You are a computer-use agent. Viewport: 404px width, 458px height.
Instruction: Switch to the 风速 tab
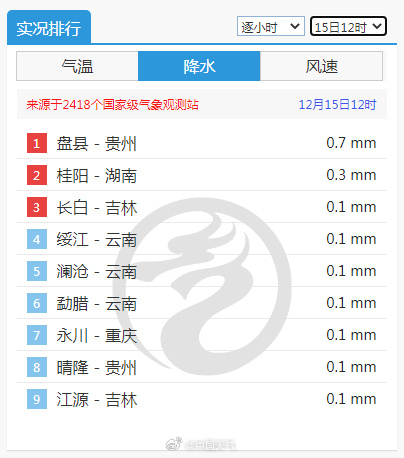[x=321, y=66]
